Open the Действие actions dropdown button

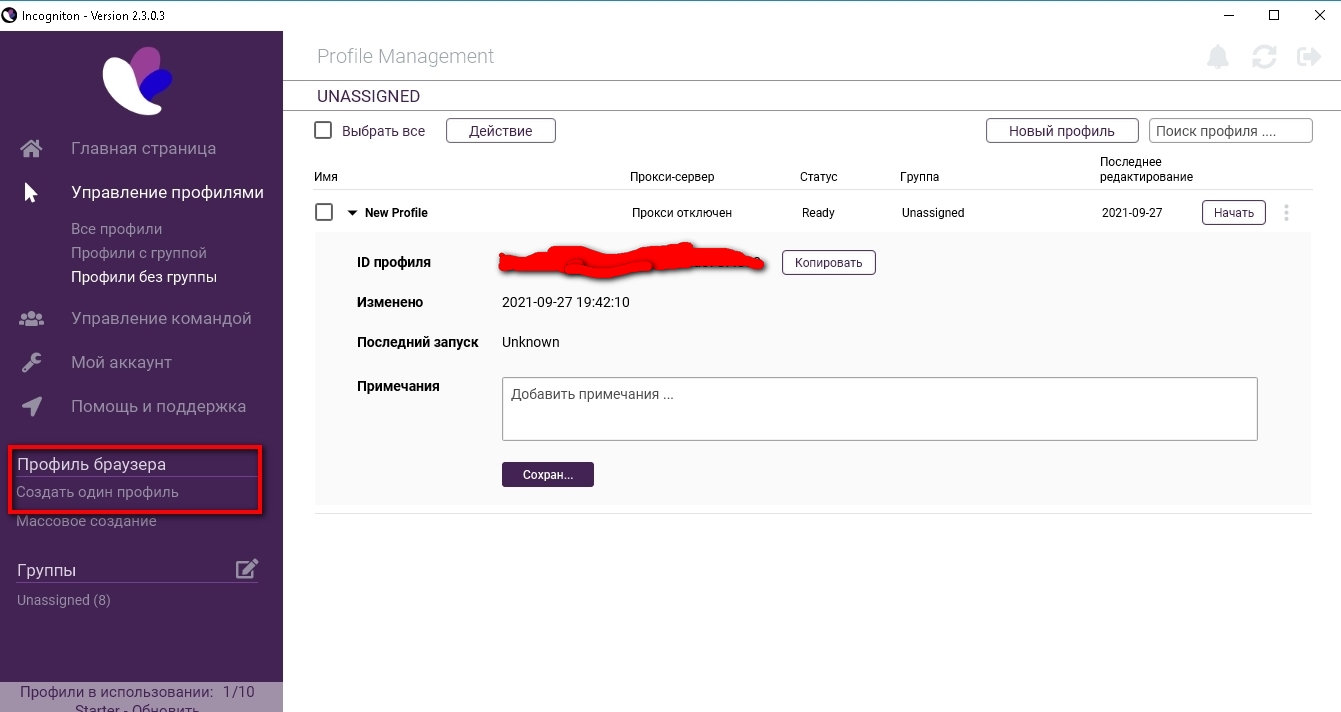click(x=500, y=131)
